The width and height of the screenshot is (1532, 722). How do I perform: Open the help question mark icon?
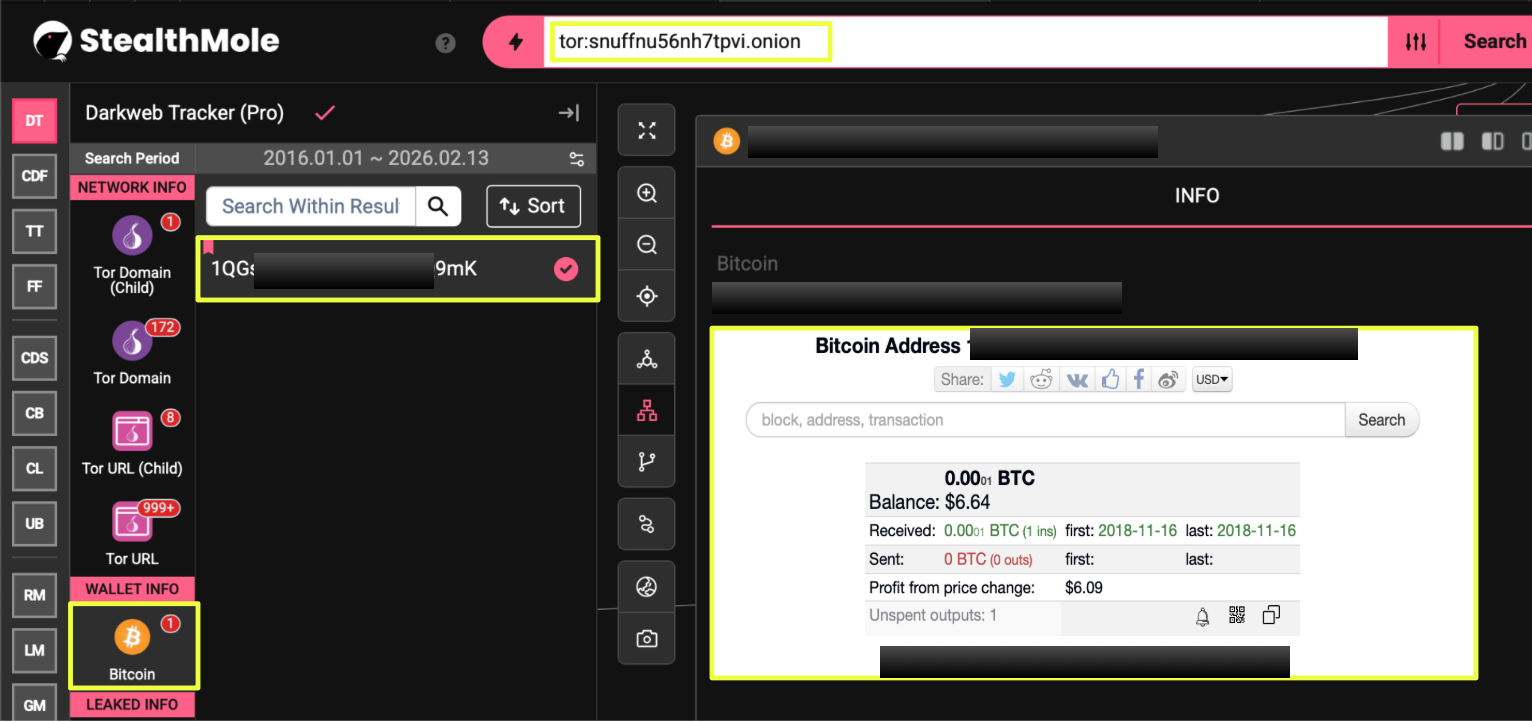click(x=446, y=43)
